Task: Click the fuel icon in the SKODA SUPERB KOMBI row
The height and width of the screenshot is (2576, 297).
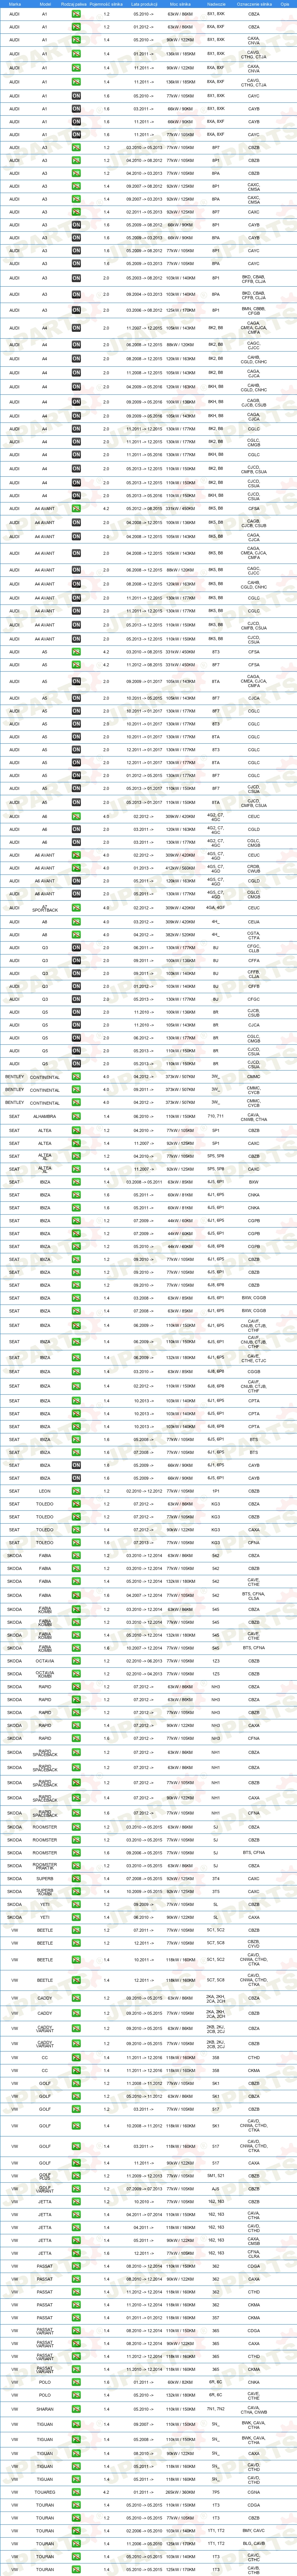Action: pos(76,1891)
